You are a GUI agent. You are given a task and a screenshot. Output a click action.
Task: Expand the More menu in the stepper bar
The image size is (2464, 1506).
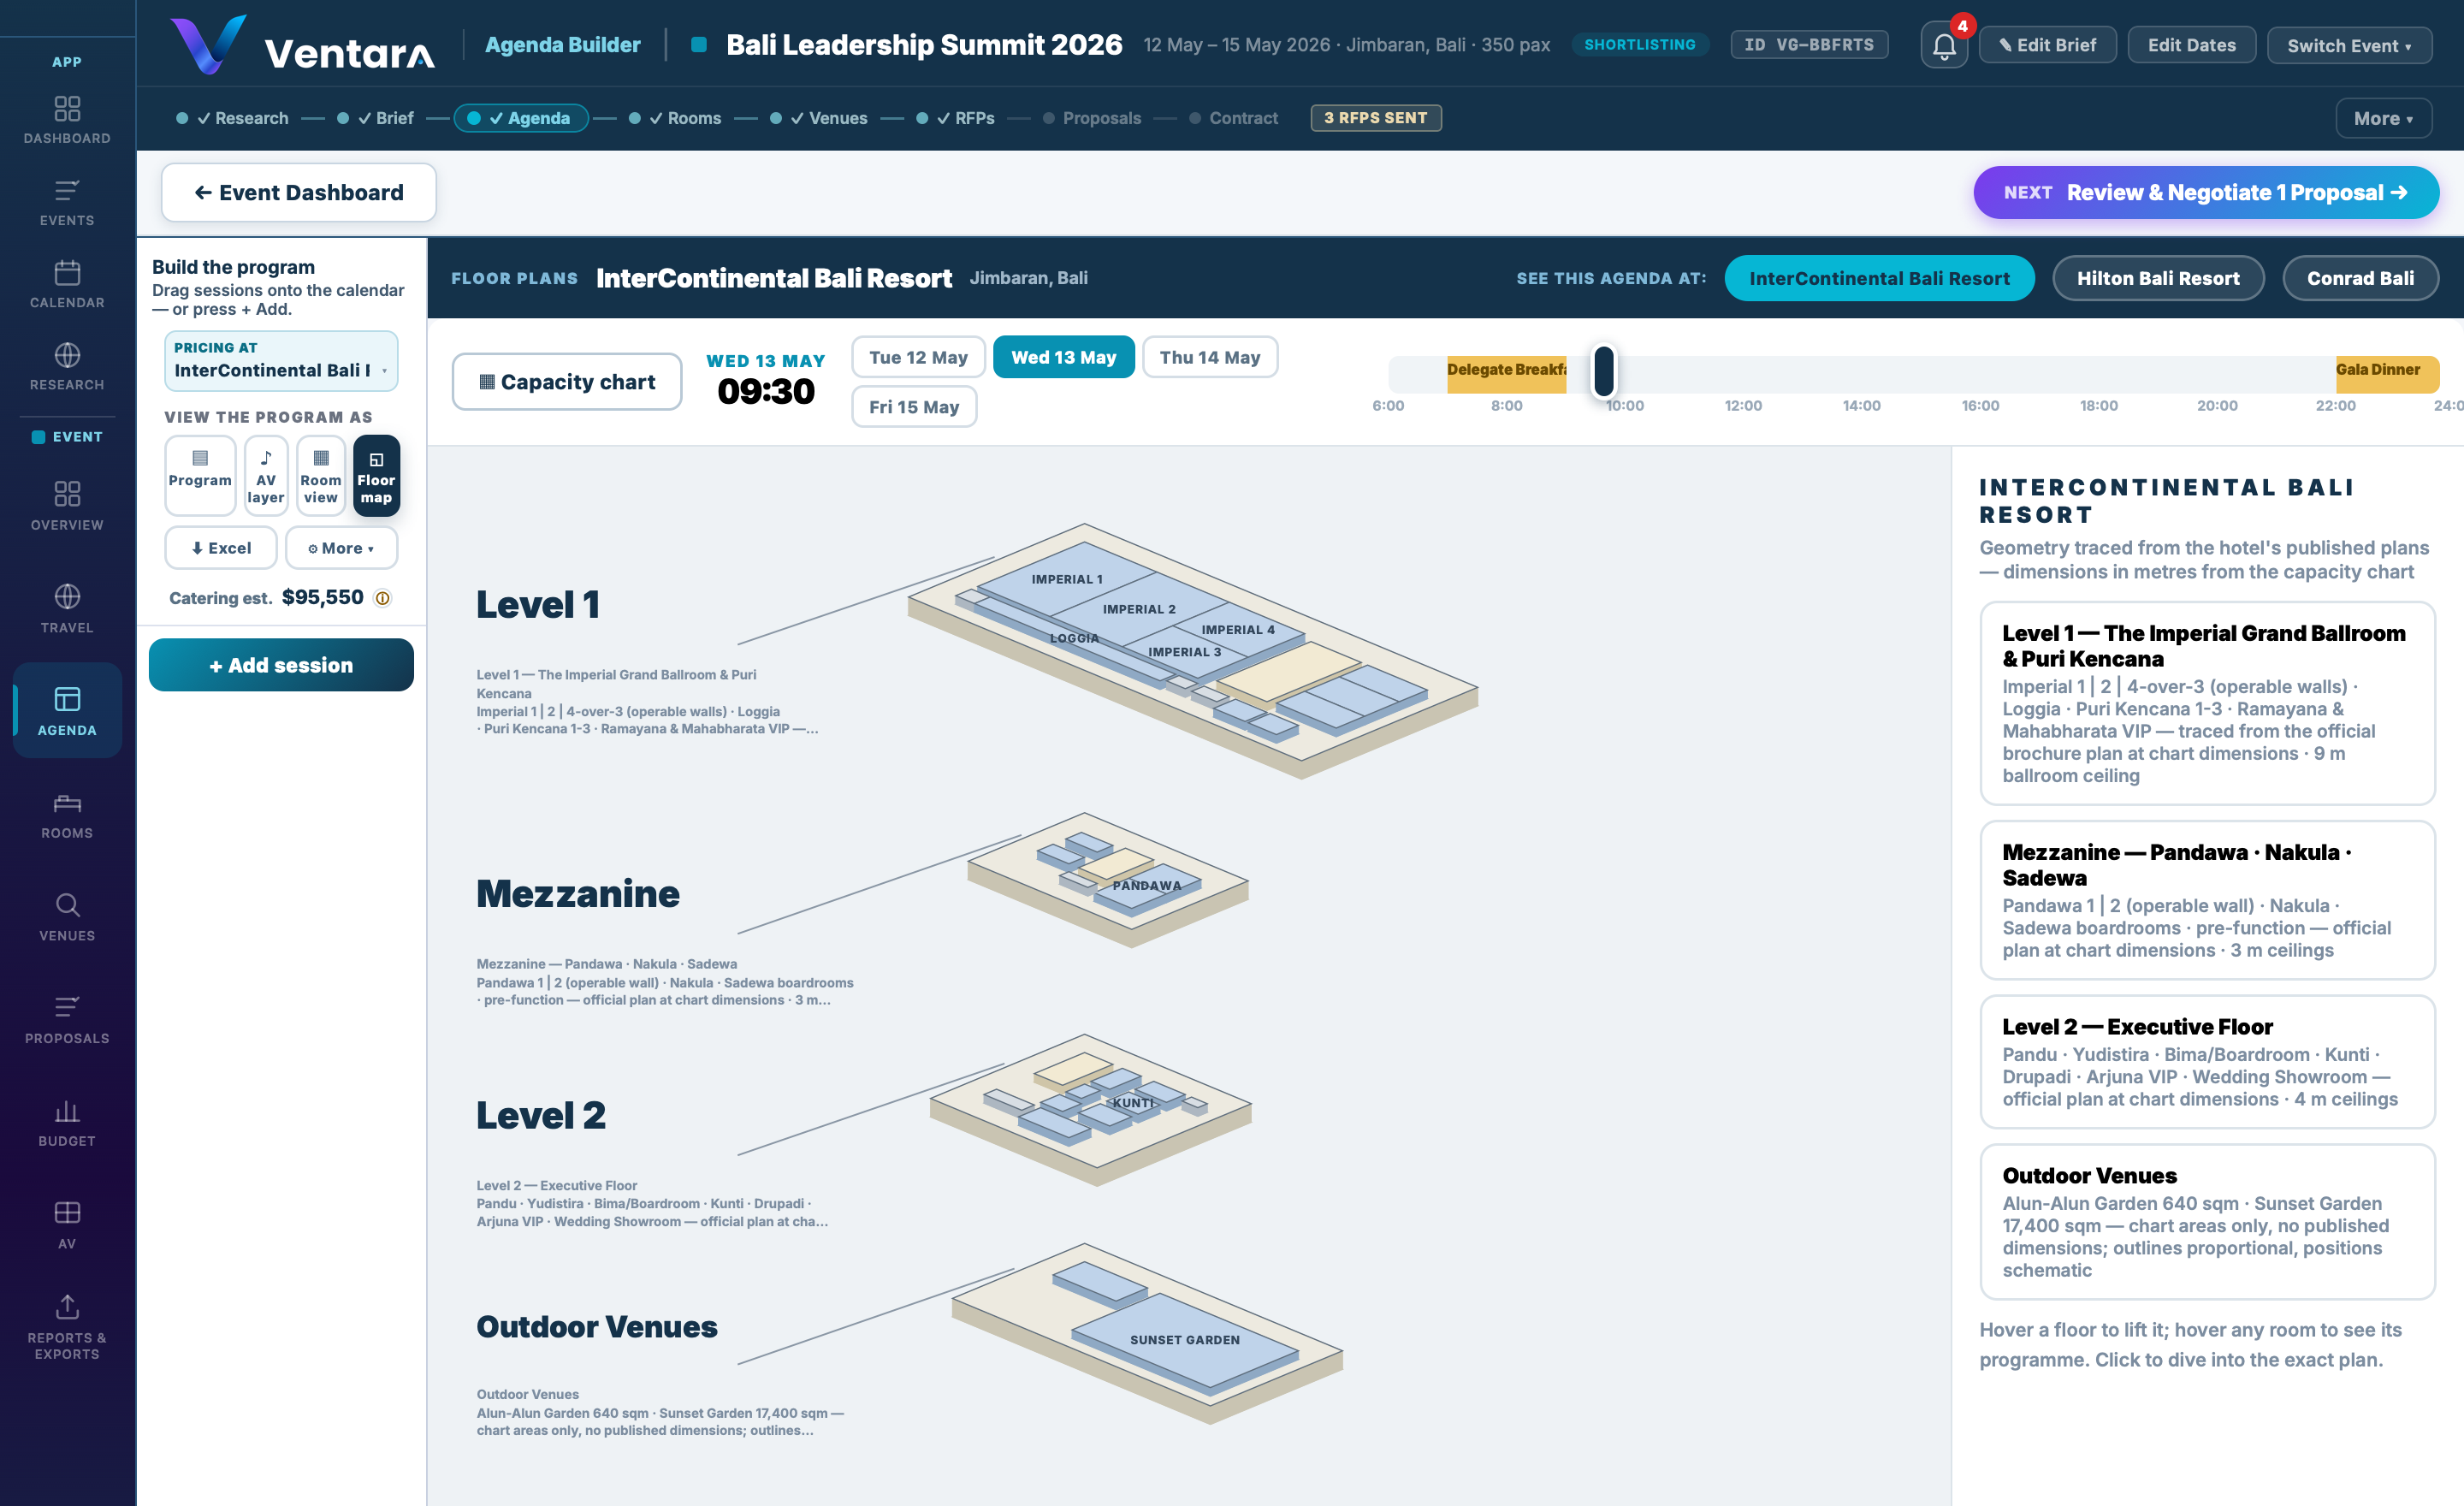(2383, 118)
